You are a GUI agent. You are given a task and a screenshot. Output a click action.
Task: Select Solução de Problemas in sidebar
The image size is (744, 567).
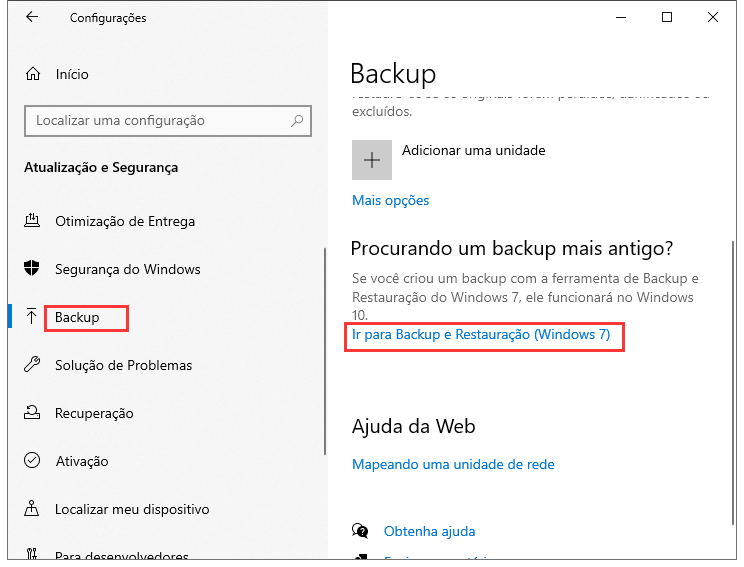[x=123, y=365]
